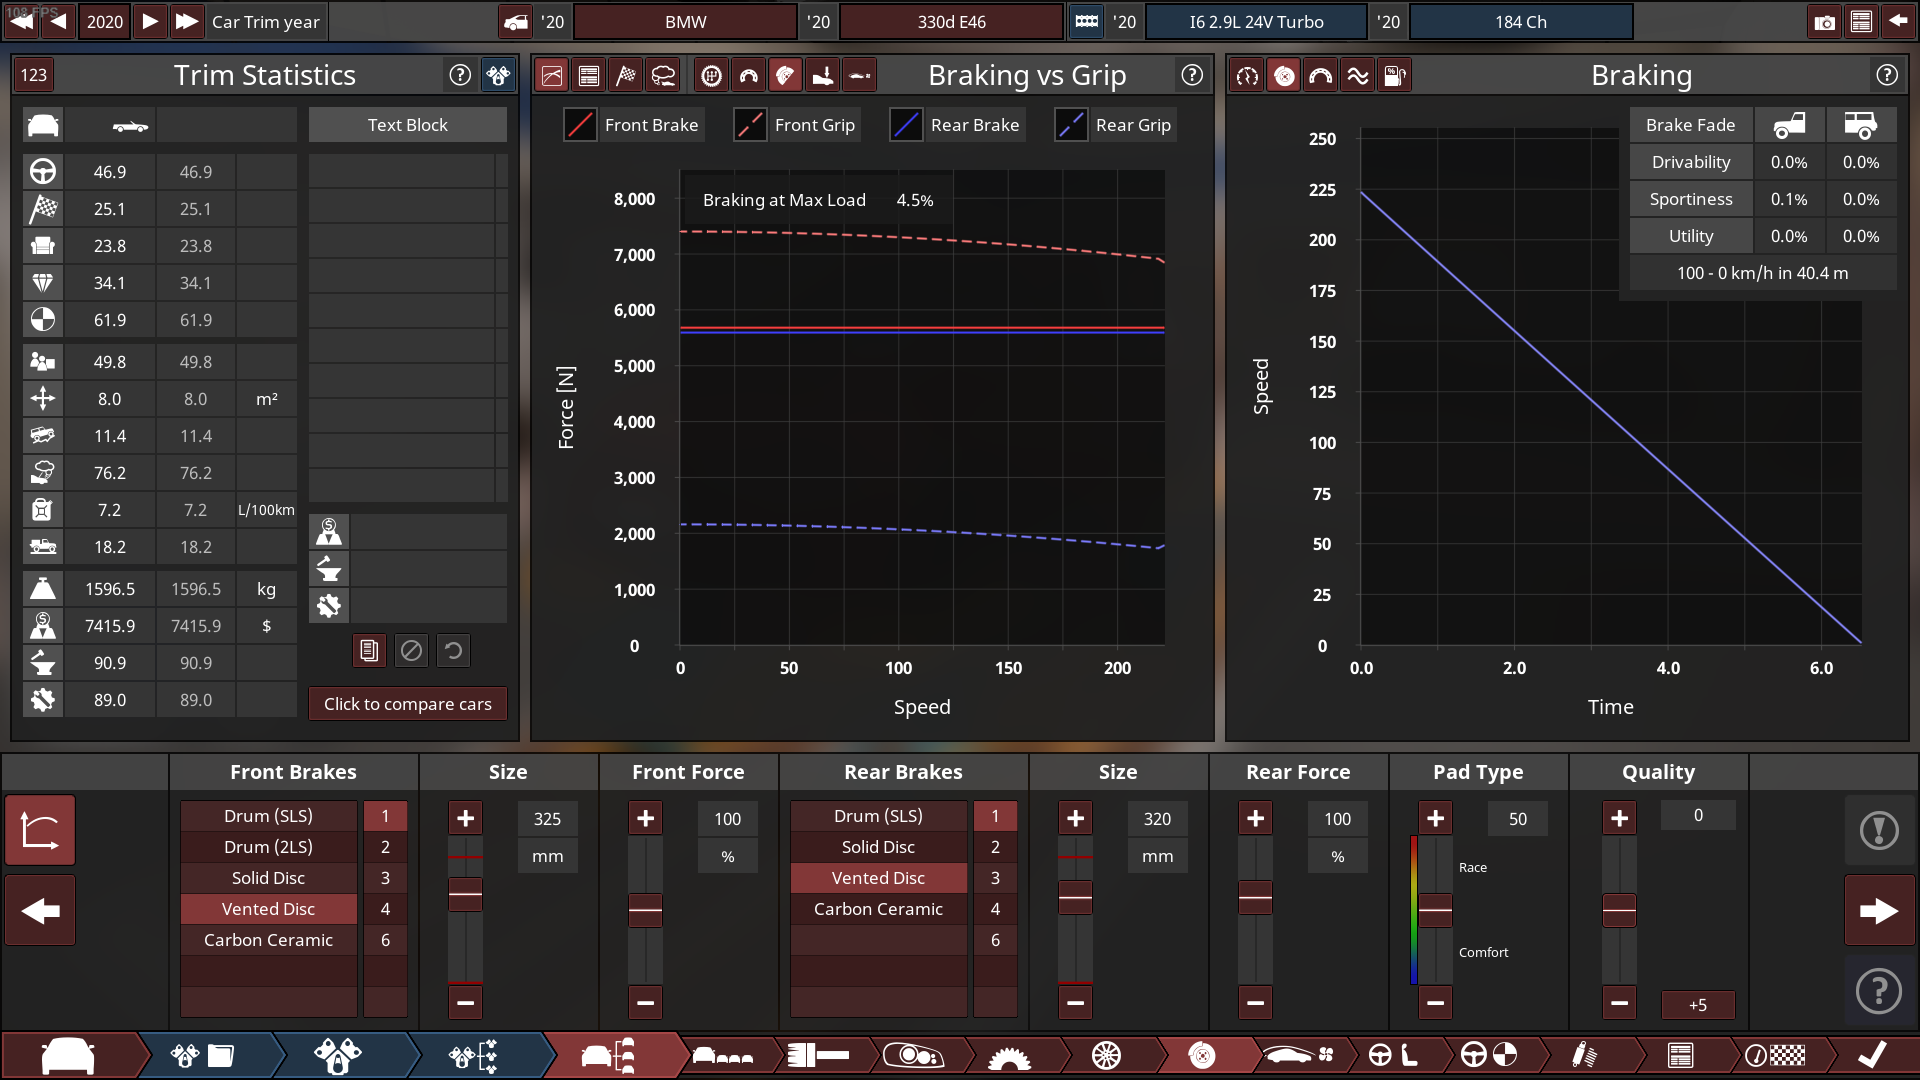Increase front brake size with plus

[x=465, y=818]
